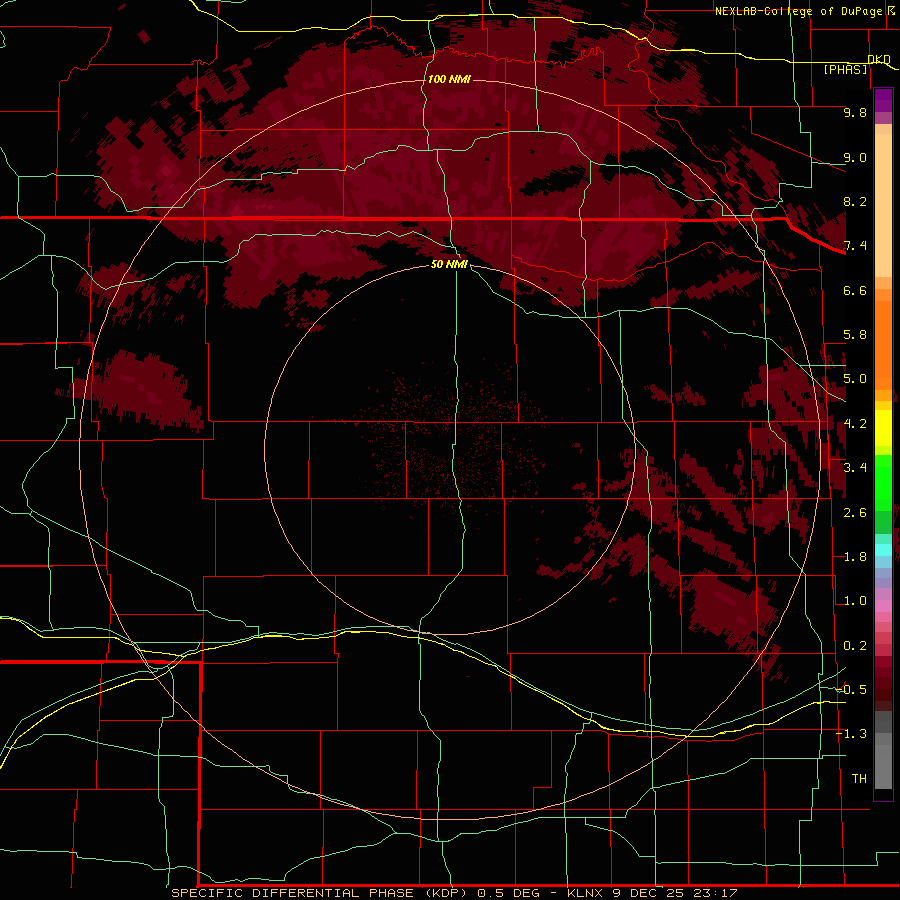Click the 1.0 value on the color scale

(x=855, y=601)
